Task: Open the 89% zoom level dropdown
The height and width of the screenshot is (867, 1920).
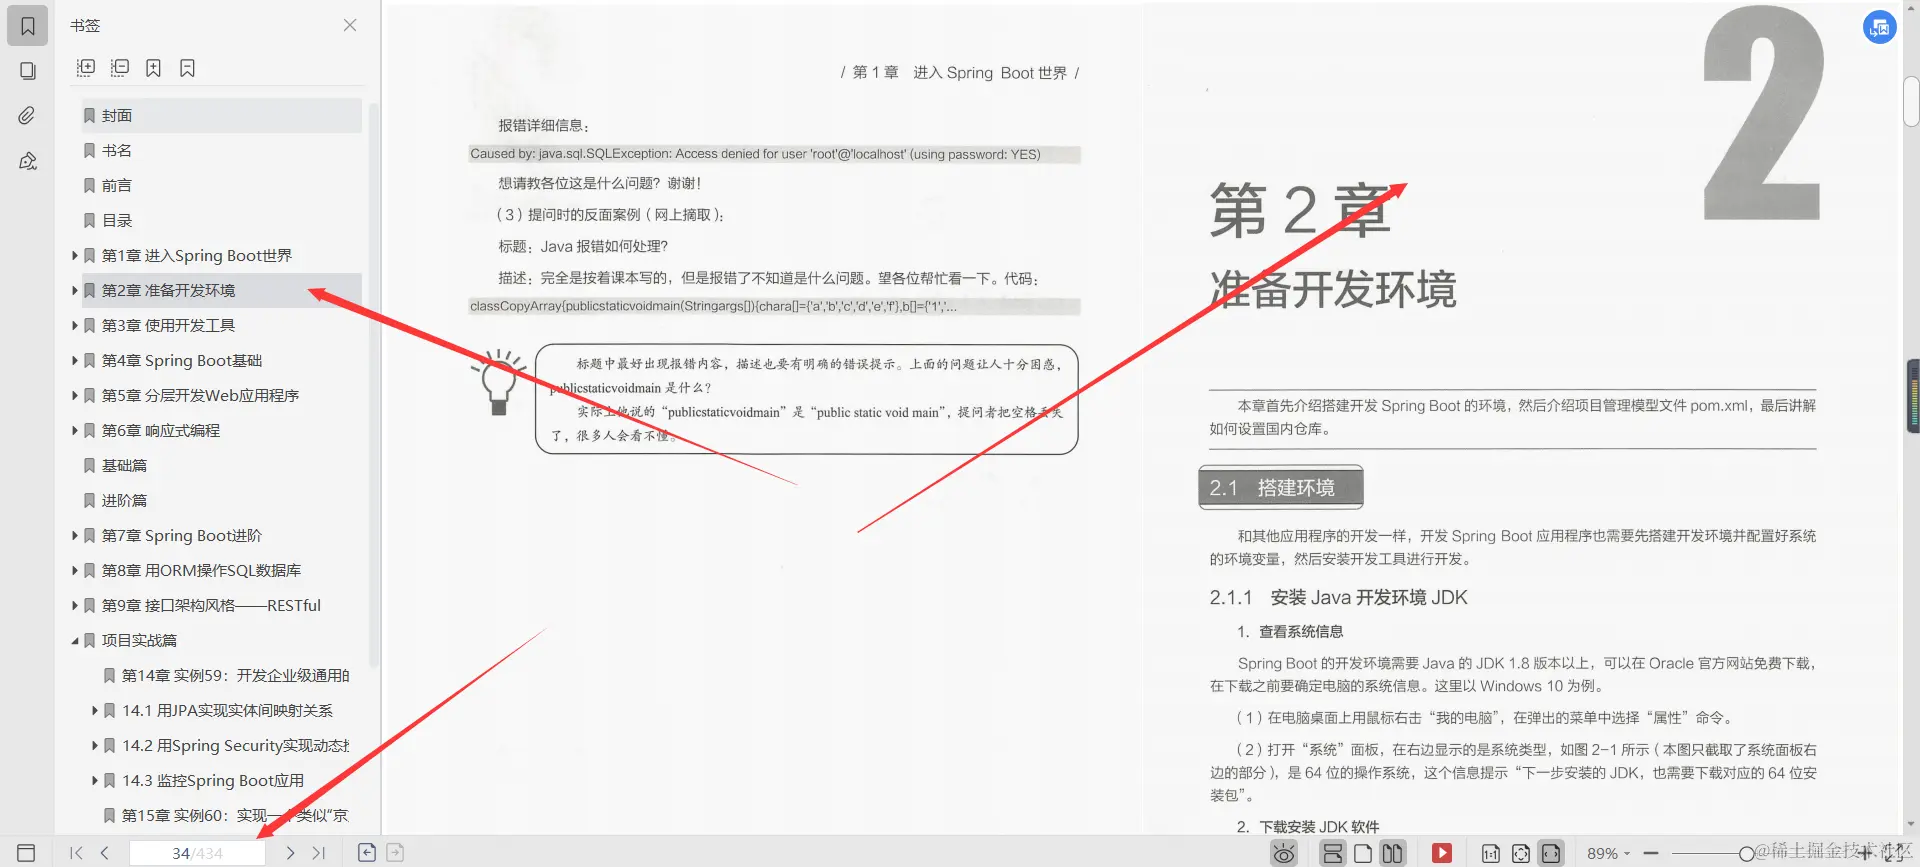Action: 1608,853
